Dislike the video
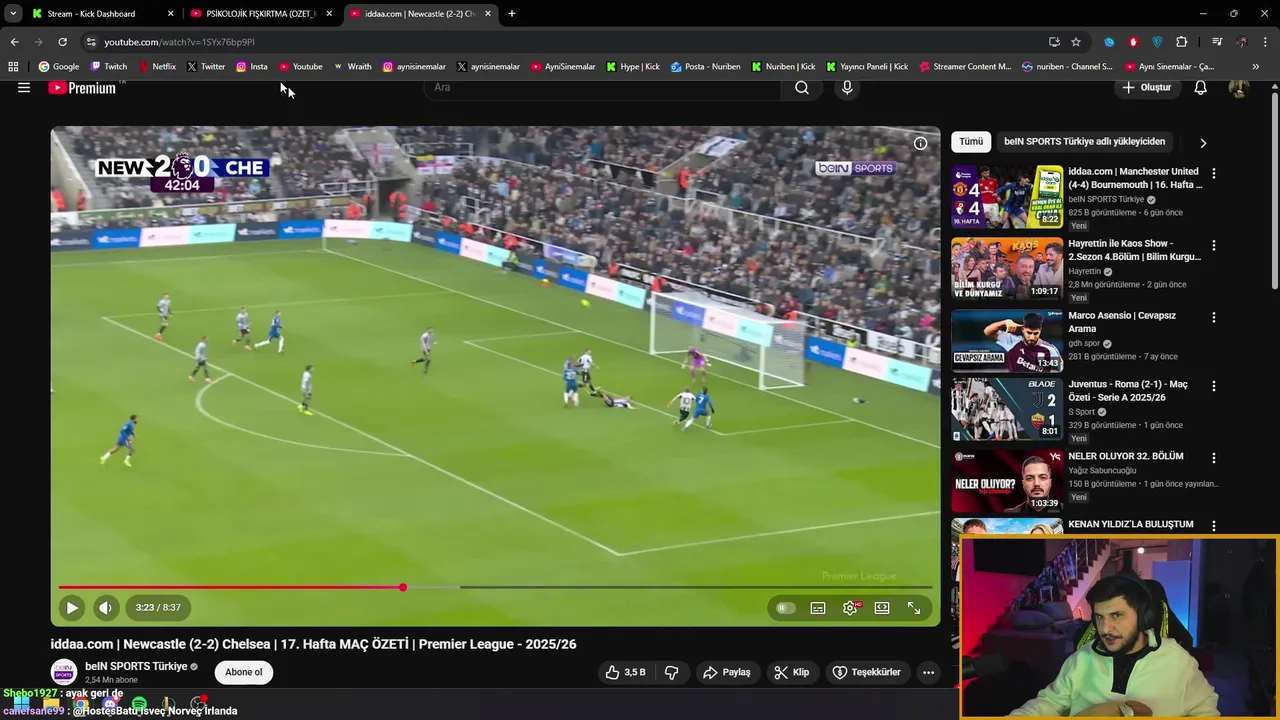This screenshot has width=1280, height=720. coord(672,672)
